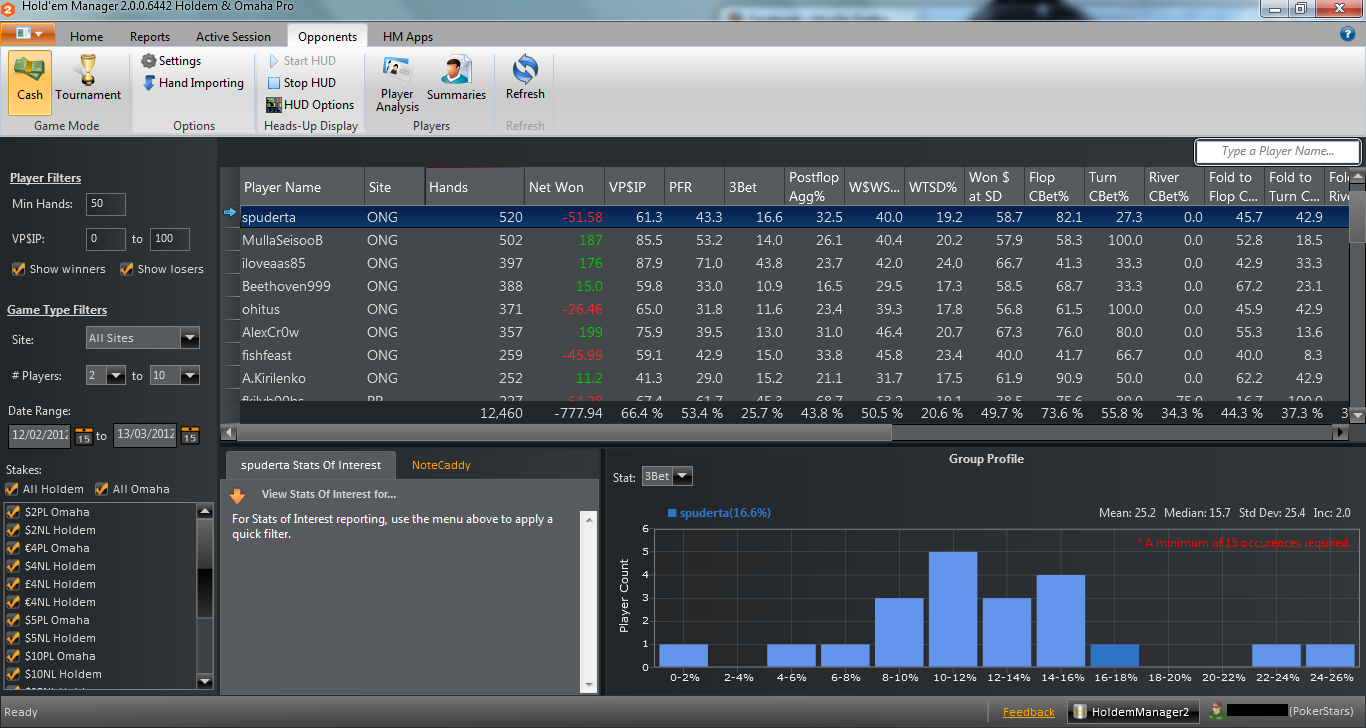Click help question mark icon
The height and width of the screenshot is (728, 1366).
tap(1347, 34)
